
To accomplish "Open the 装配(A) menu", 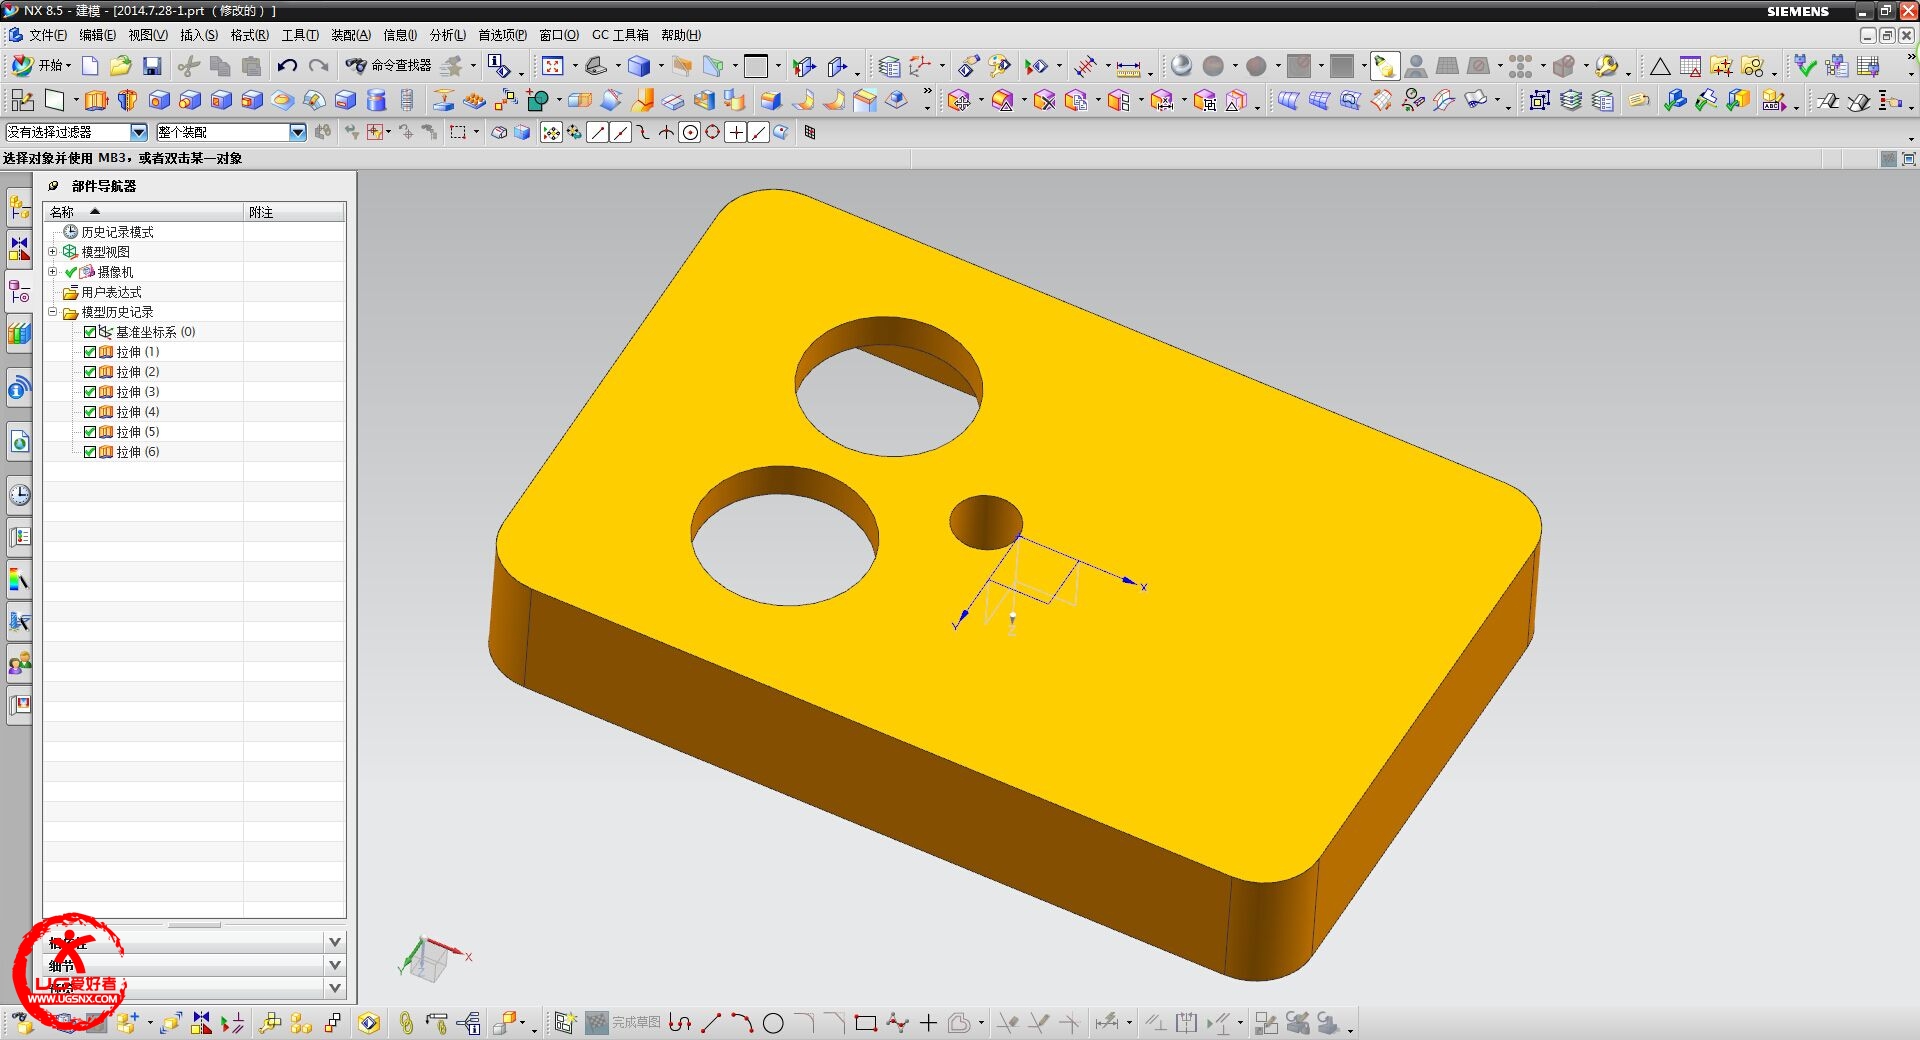I will (x=350, y=35).
